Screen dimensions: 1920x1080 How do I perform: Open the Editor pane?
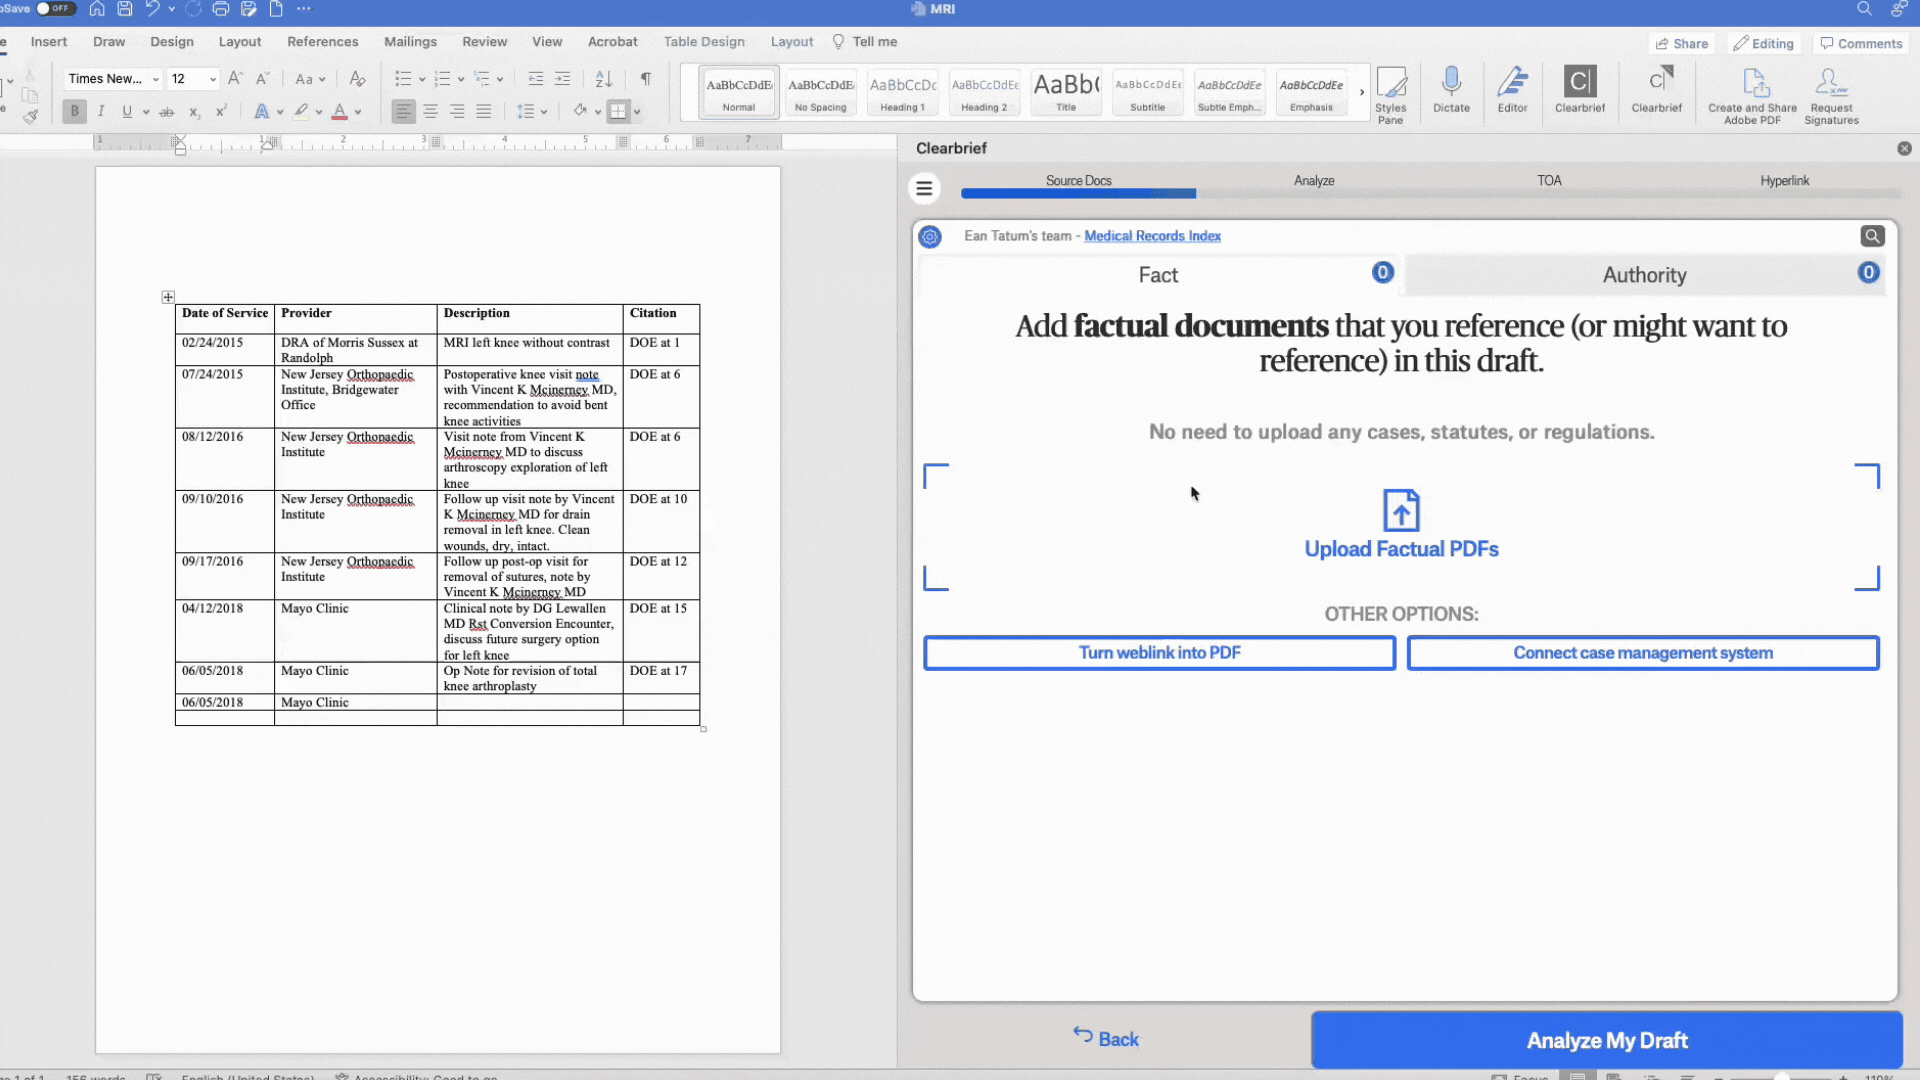(x=1512, y=90)
